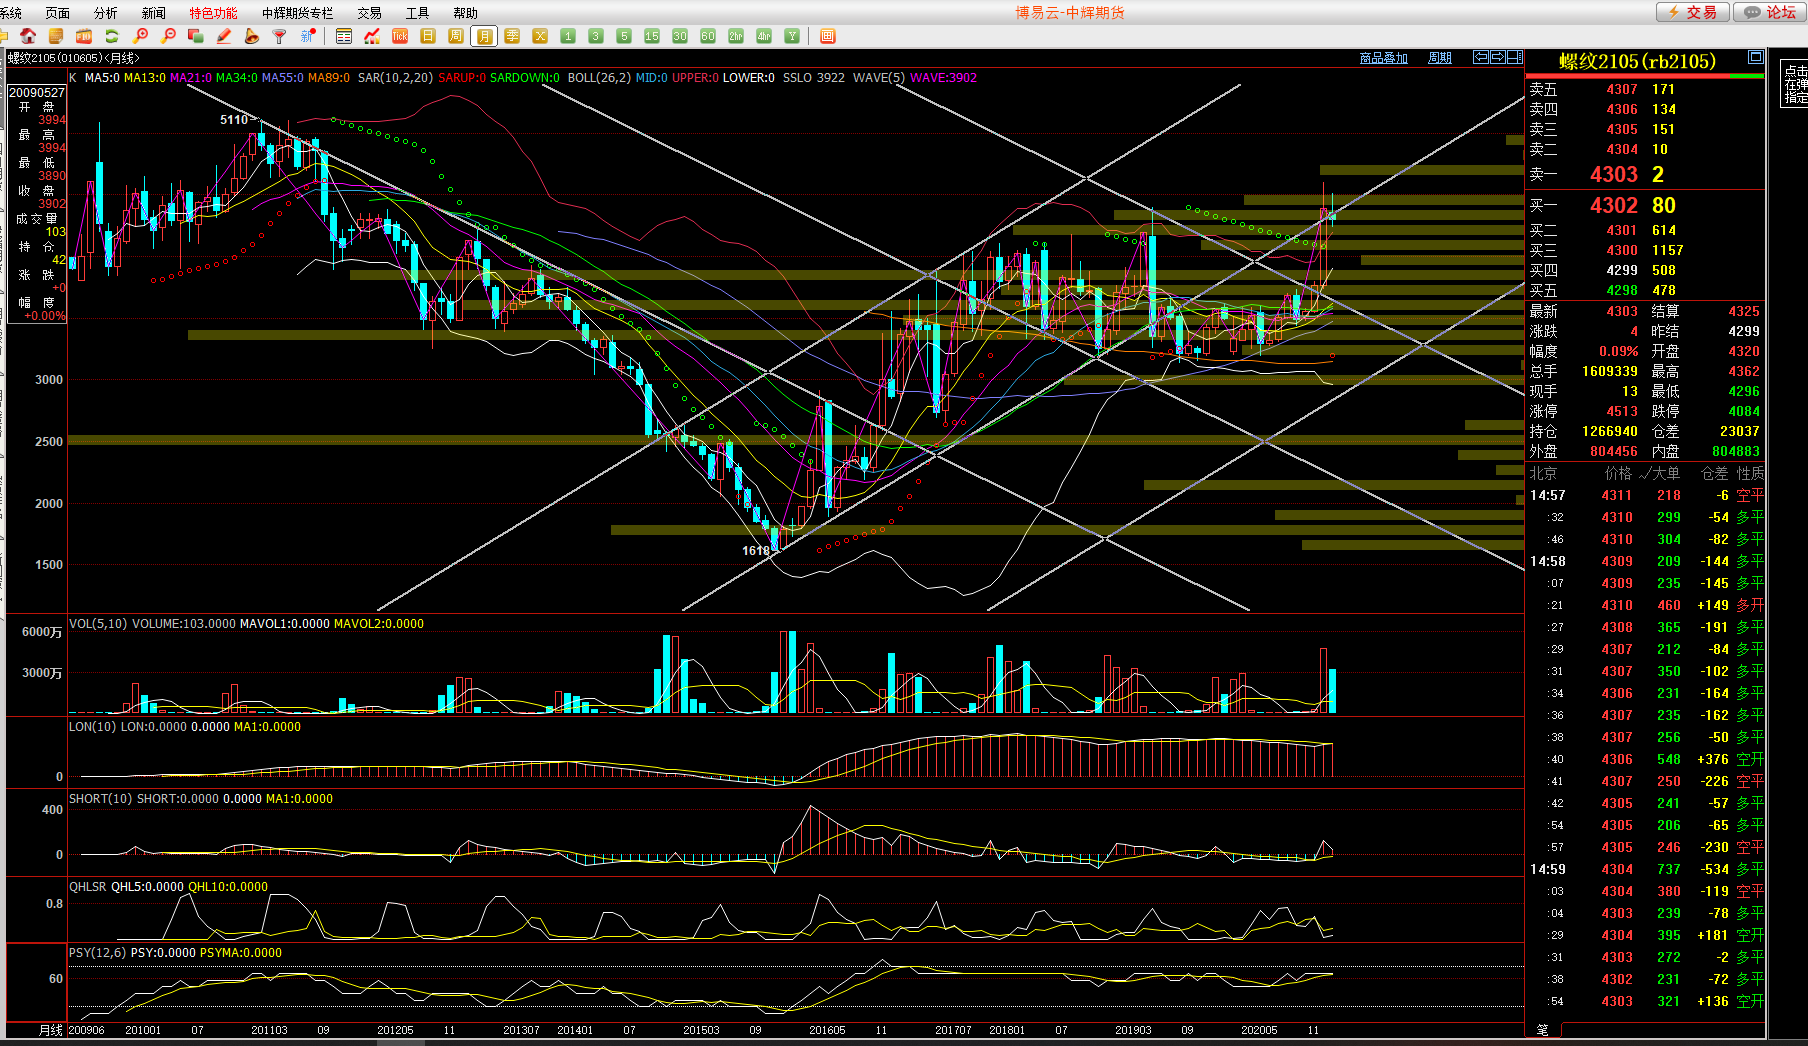Open the gold notebook icon
1808x1046 pixels.
[56, 36]
